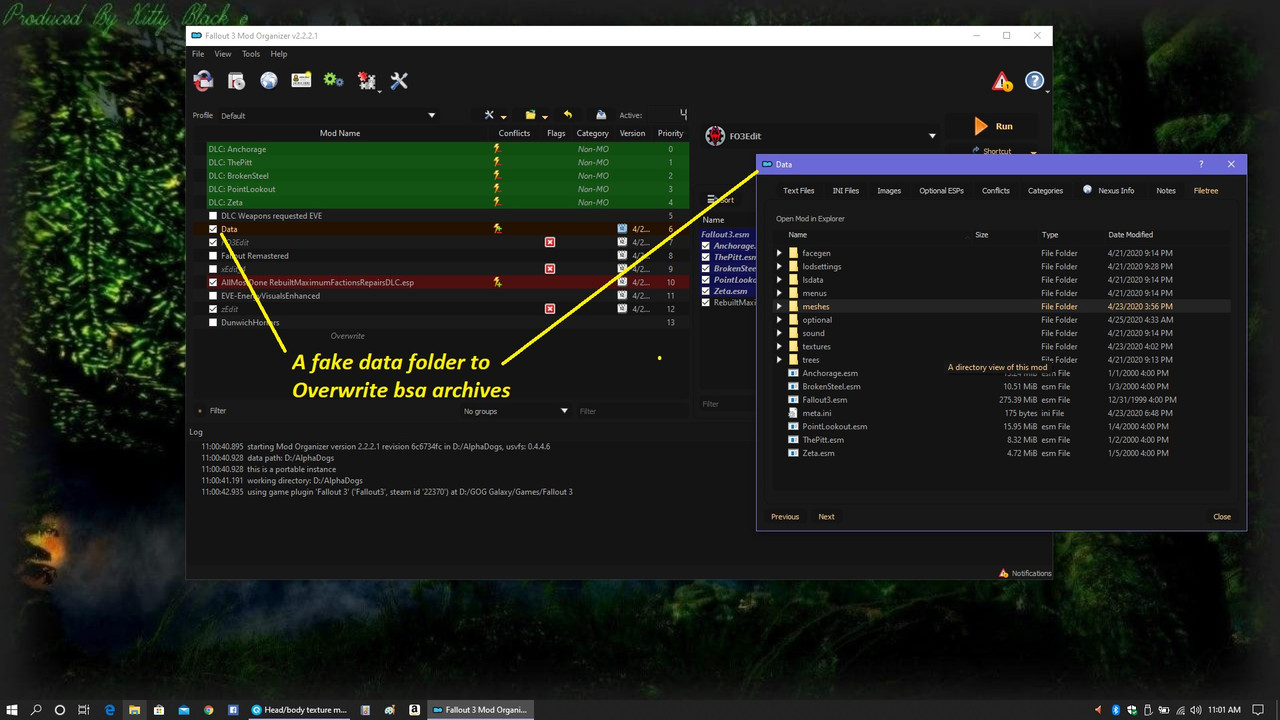The width and height of the screenshot is (1280, 720).
Task: Click the Close button in Data dialog
Action: (x=1222, y=517)
